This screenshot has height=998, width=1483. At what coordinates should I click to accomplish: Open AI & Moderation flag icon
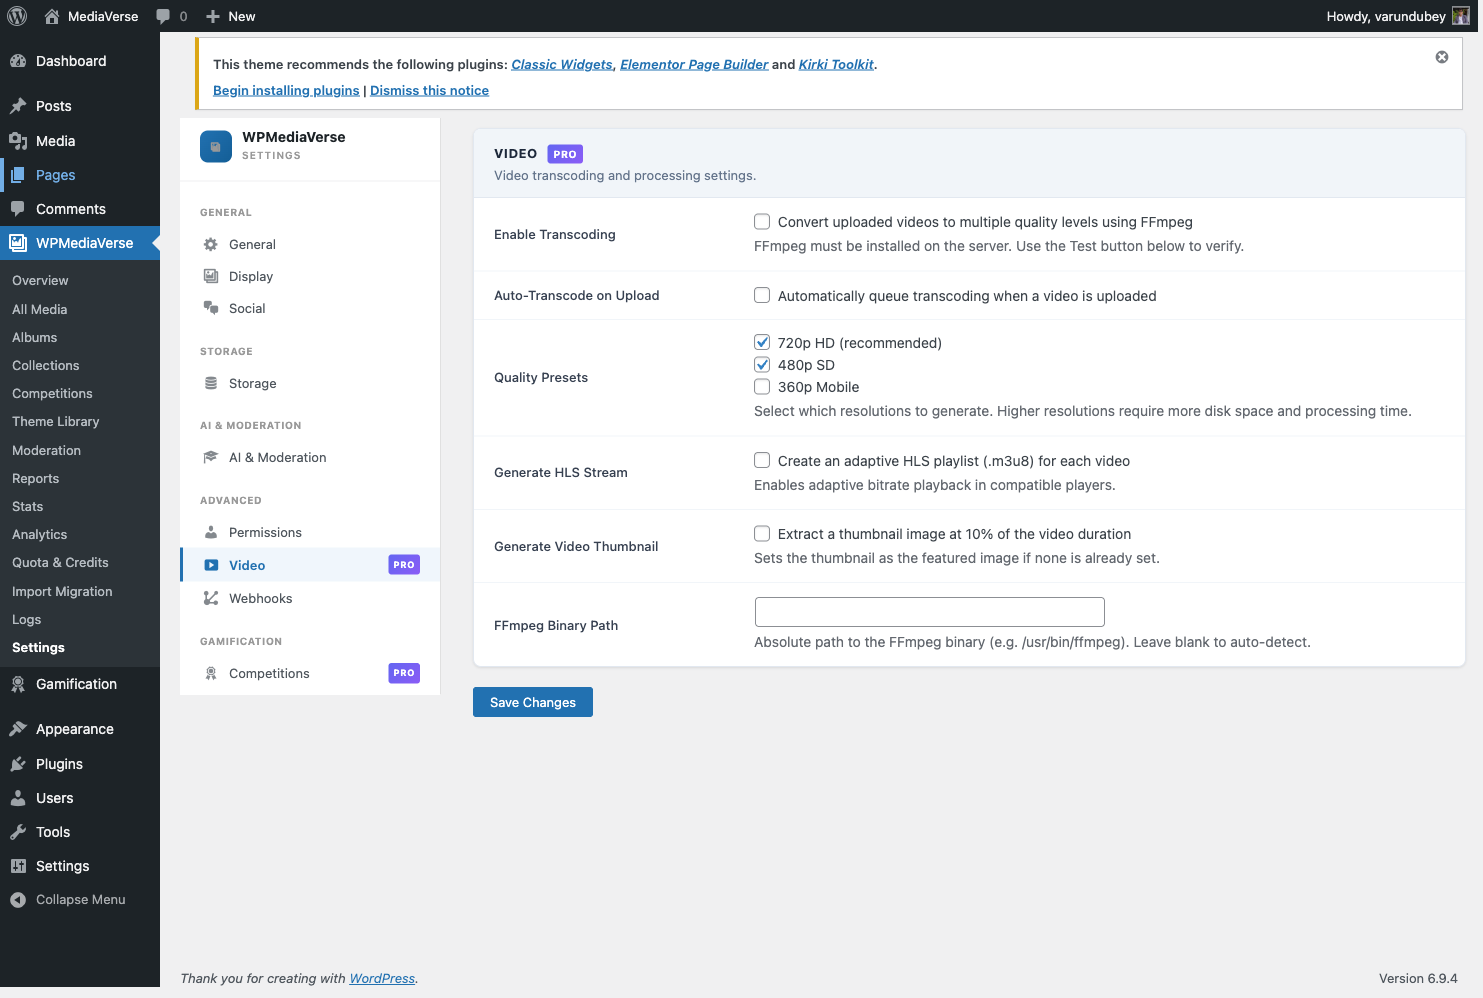click(210, 457)
